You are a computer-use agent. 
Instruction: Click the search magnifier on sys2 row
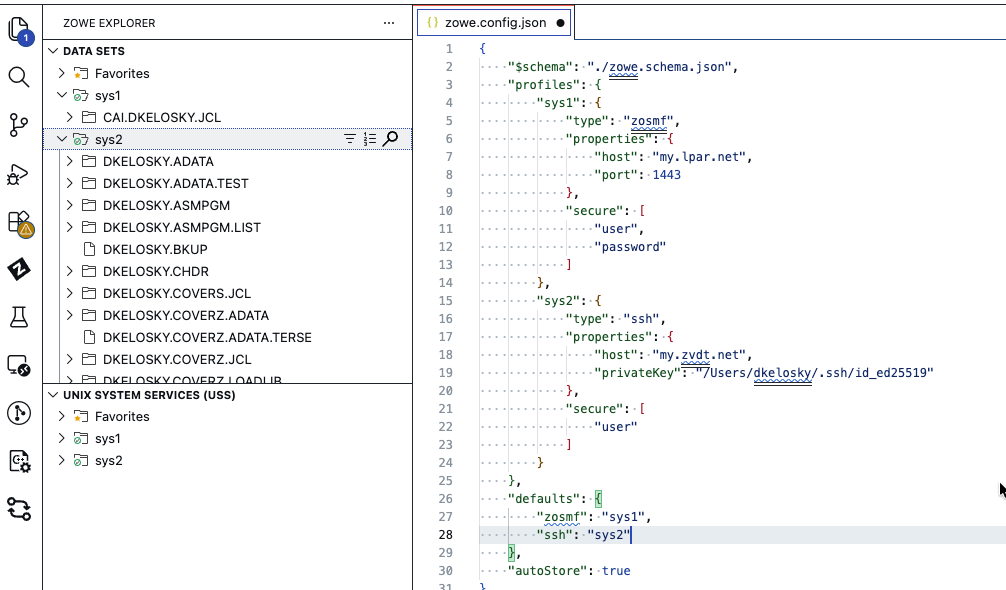[x=390, y=139]
